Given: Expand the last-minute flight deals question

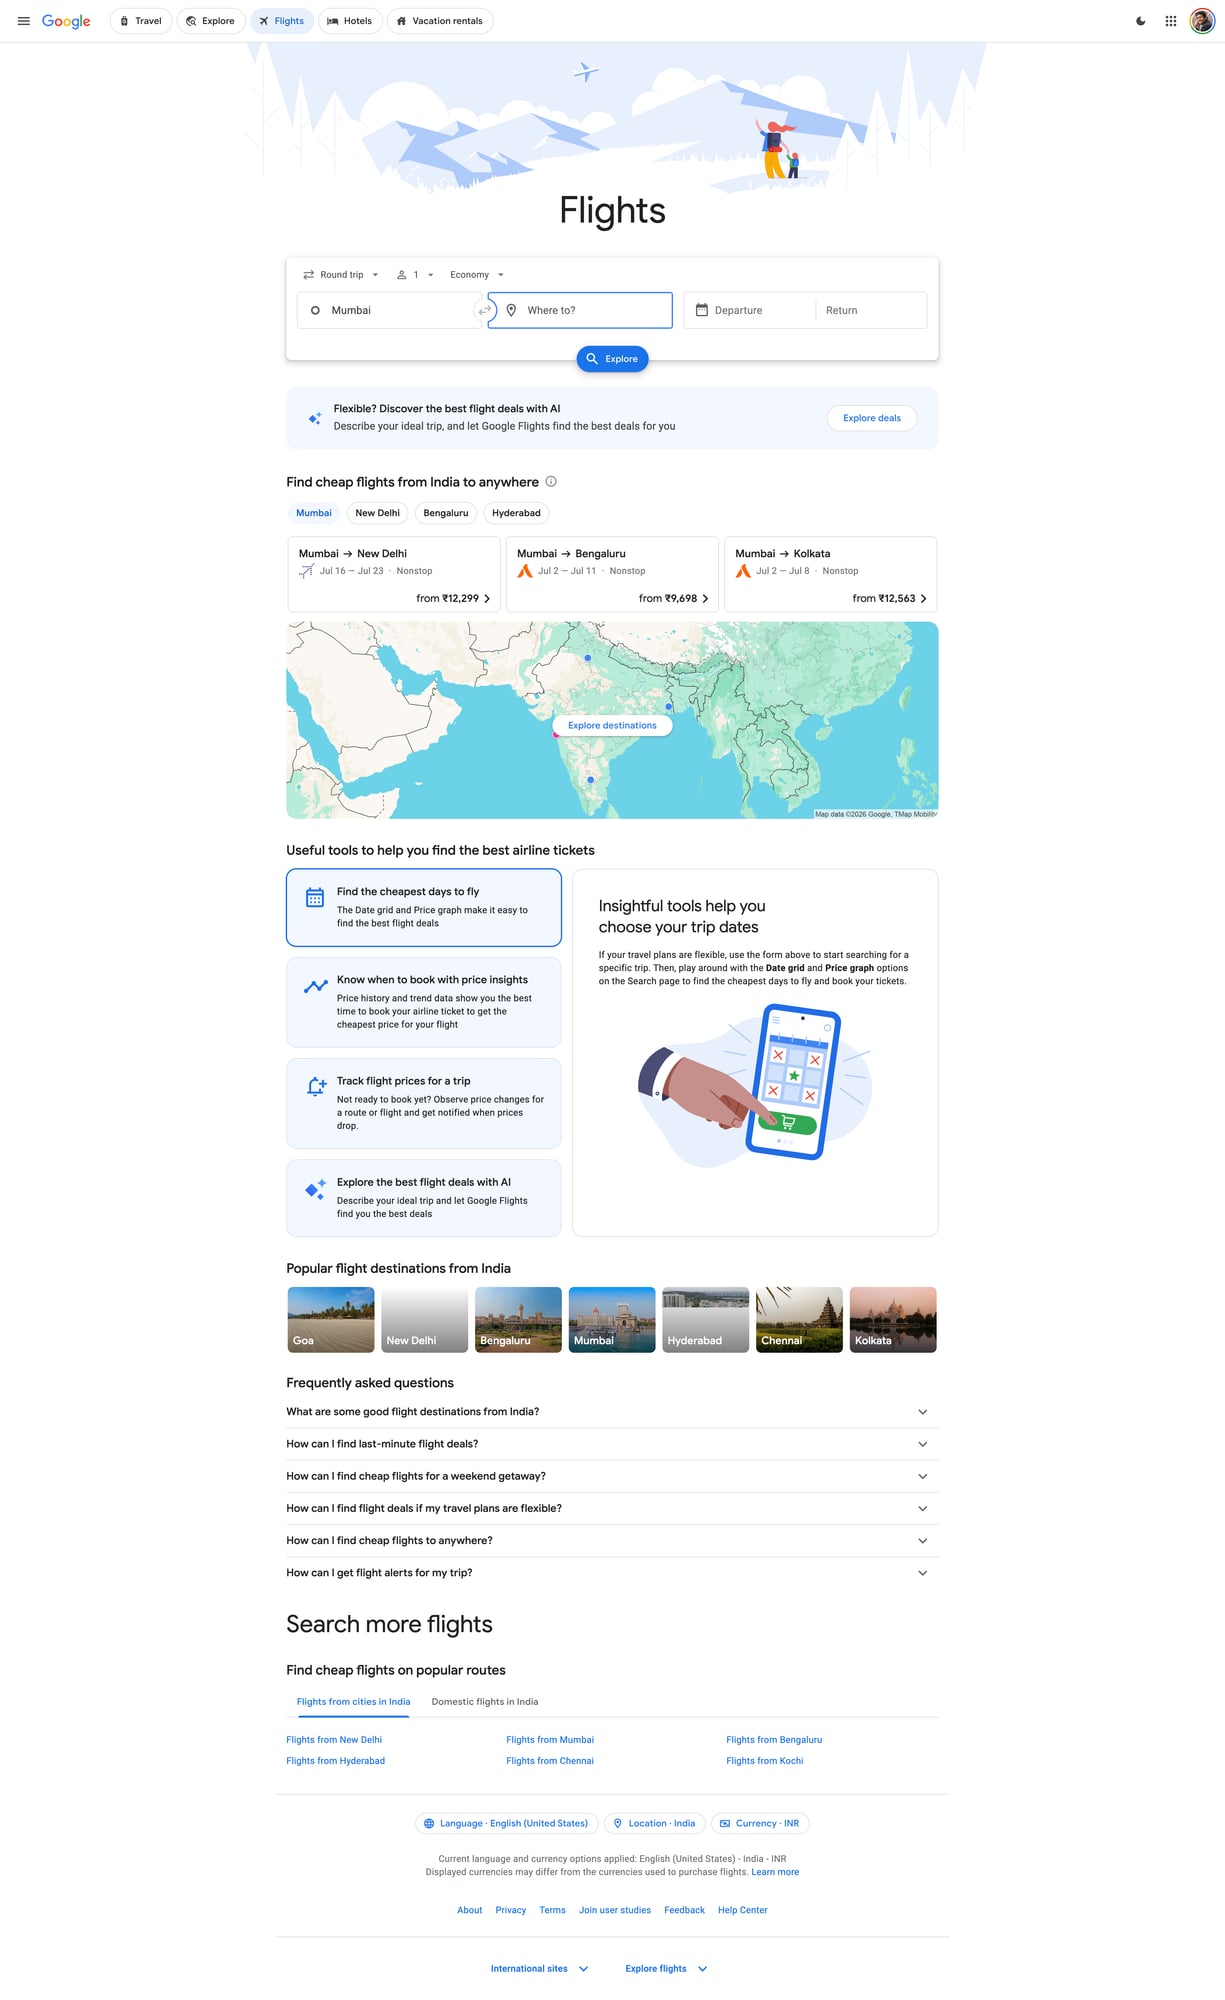Looking at the screenshot, I should point(607,1444).
